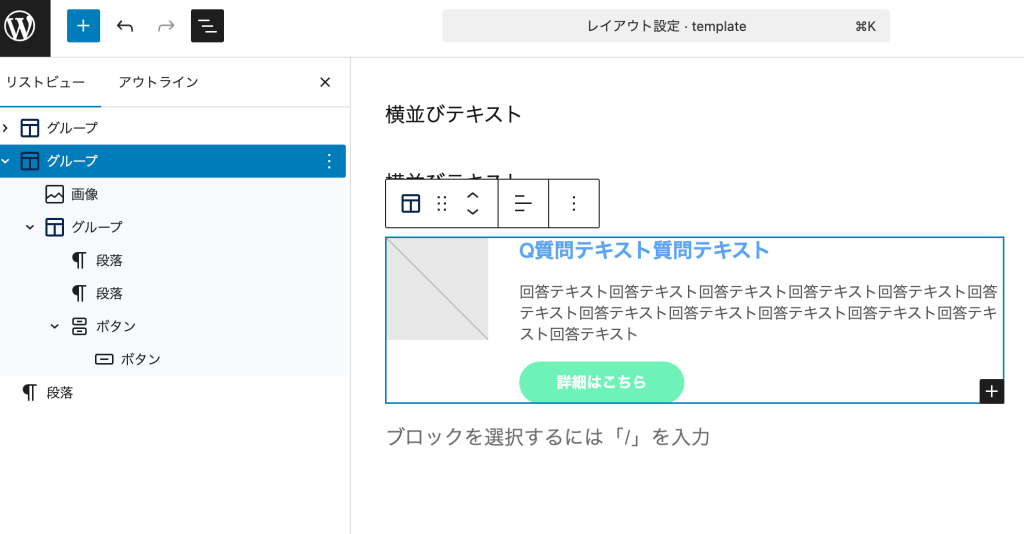Open the レイアウト設定 template command bar
The height and width of the screenshot is (534, 1024).
[x=665, y=26]
